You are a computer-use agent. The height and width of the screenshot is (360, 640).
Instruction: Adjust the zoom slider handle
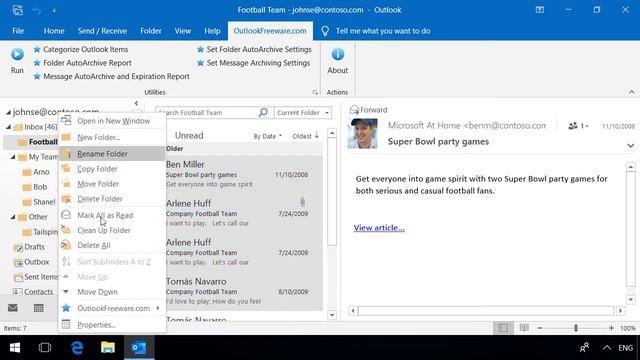coord(576,328)
